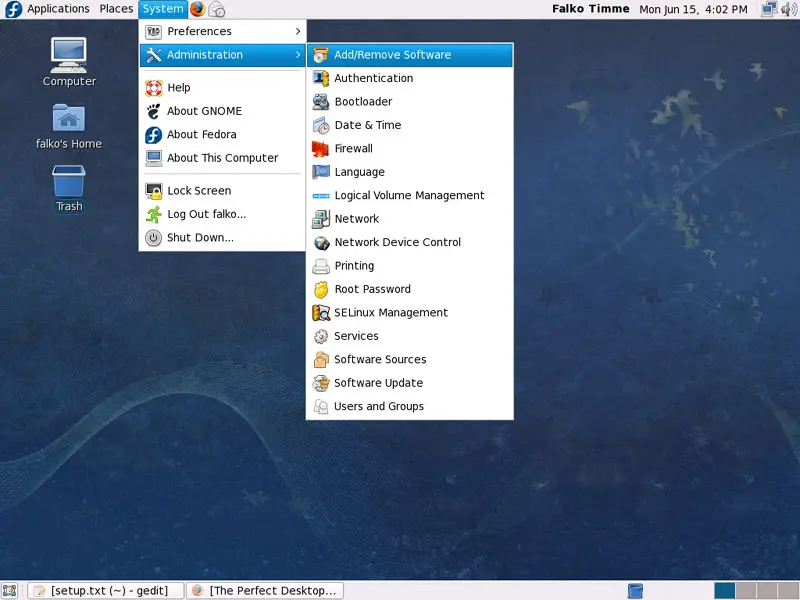
Task: Click the Fedora logo in top panel
Action: pos(13,9)
